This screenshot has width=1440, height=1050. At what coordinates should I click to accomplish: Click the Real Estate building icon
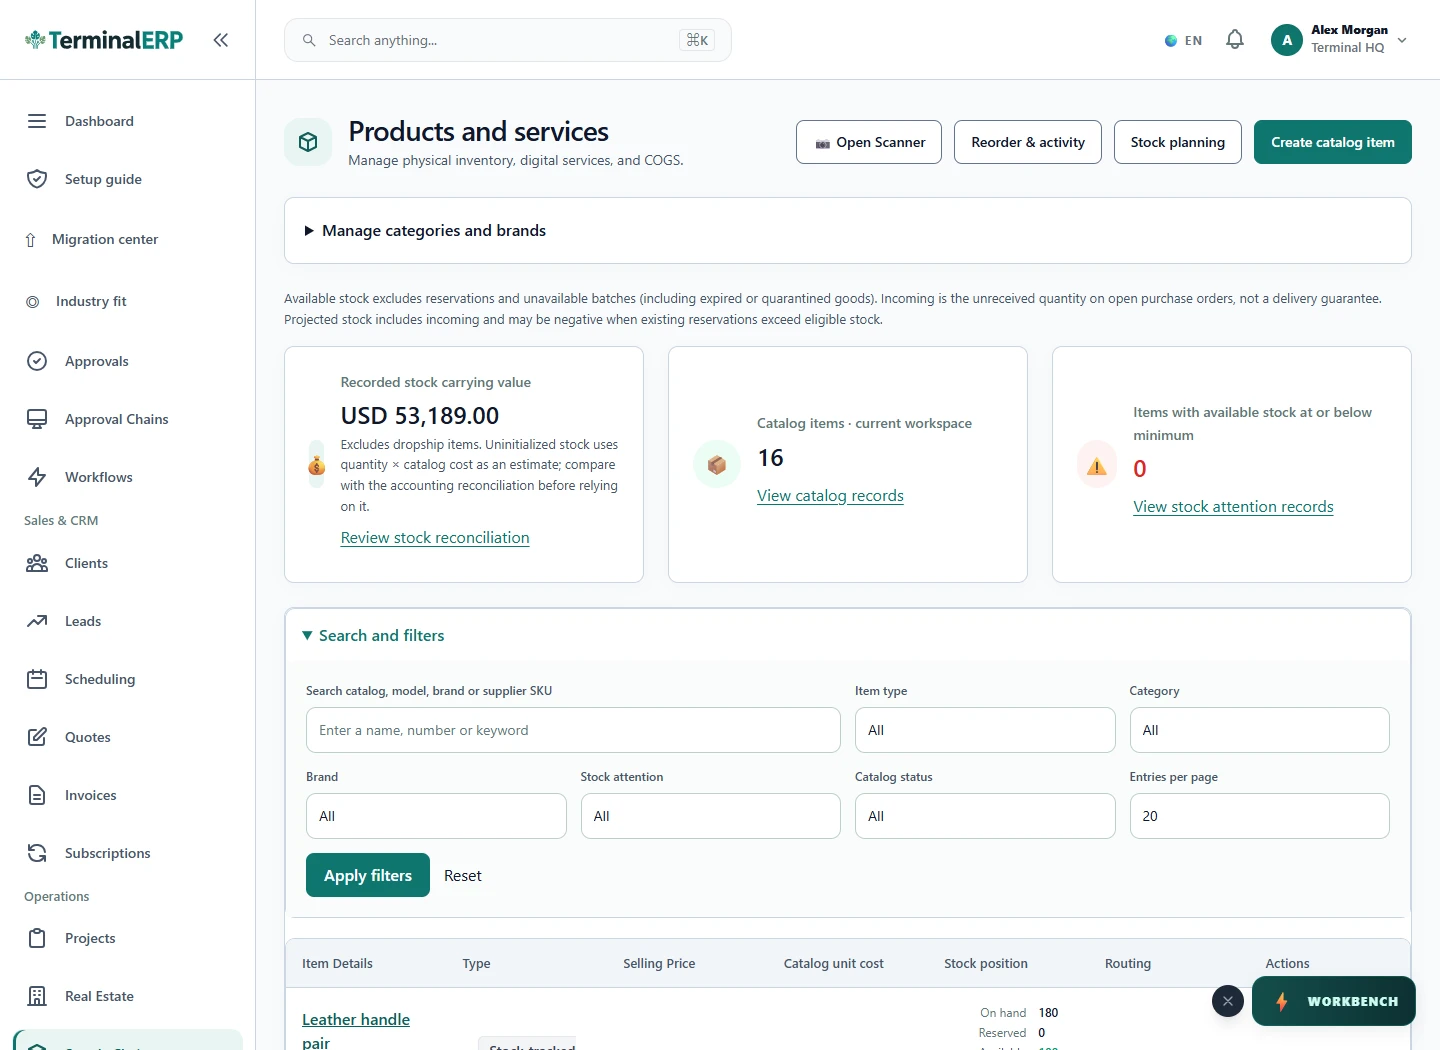(37, 996)
